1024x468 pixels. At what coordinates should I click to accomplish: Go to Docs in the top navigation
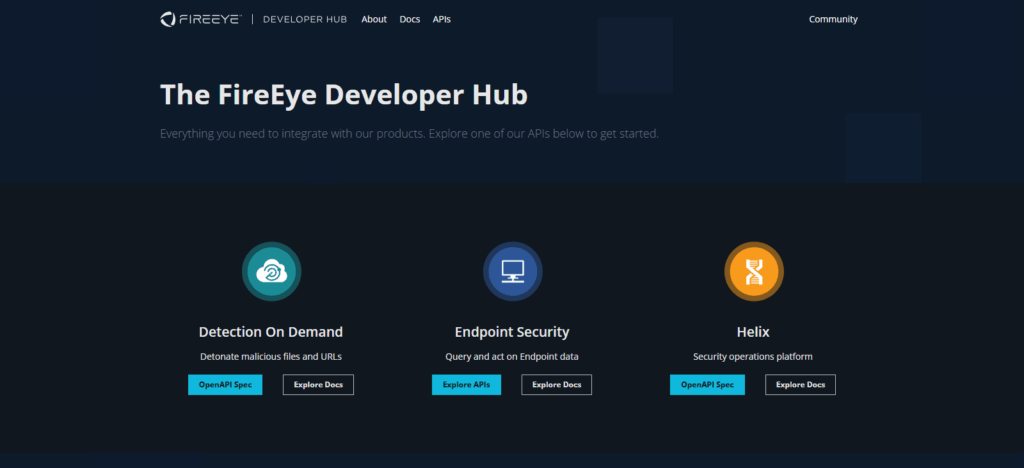(410, 19)
